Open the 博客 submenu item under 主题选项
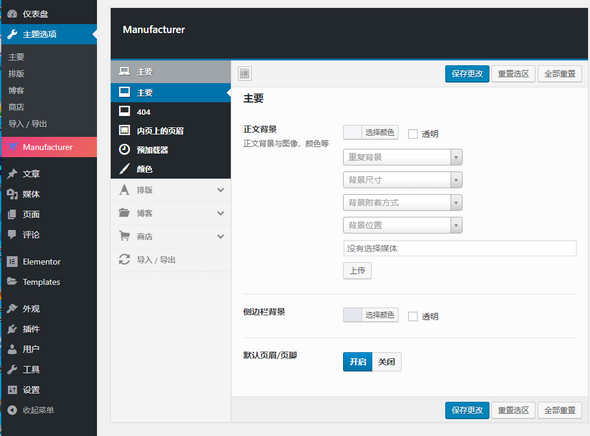590x436 pixels. (x=17, y=90)
